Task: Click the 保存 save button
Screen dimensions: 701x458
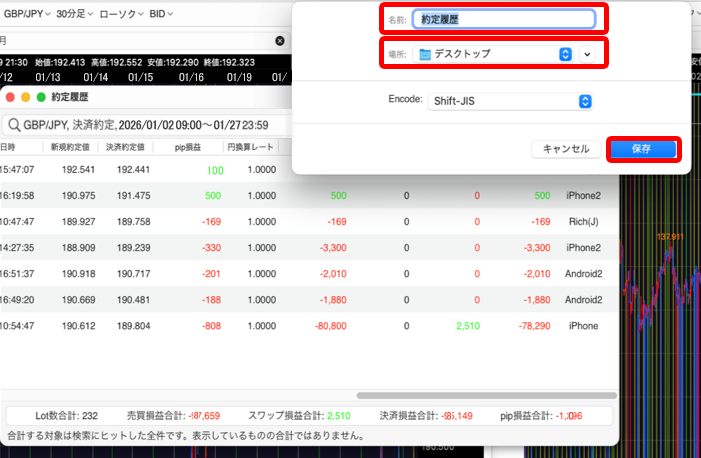Action: click(x=642, y=149)
